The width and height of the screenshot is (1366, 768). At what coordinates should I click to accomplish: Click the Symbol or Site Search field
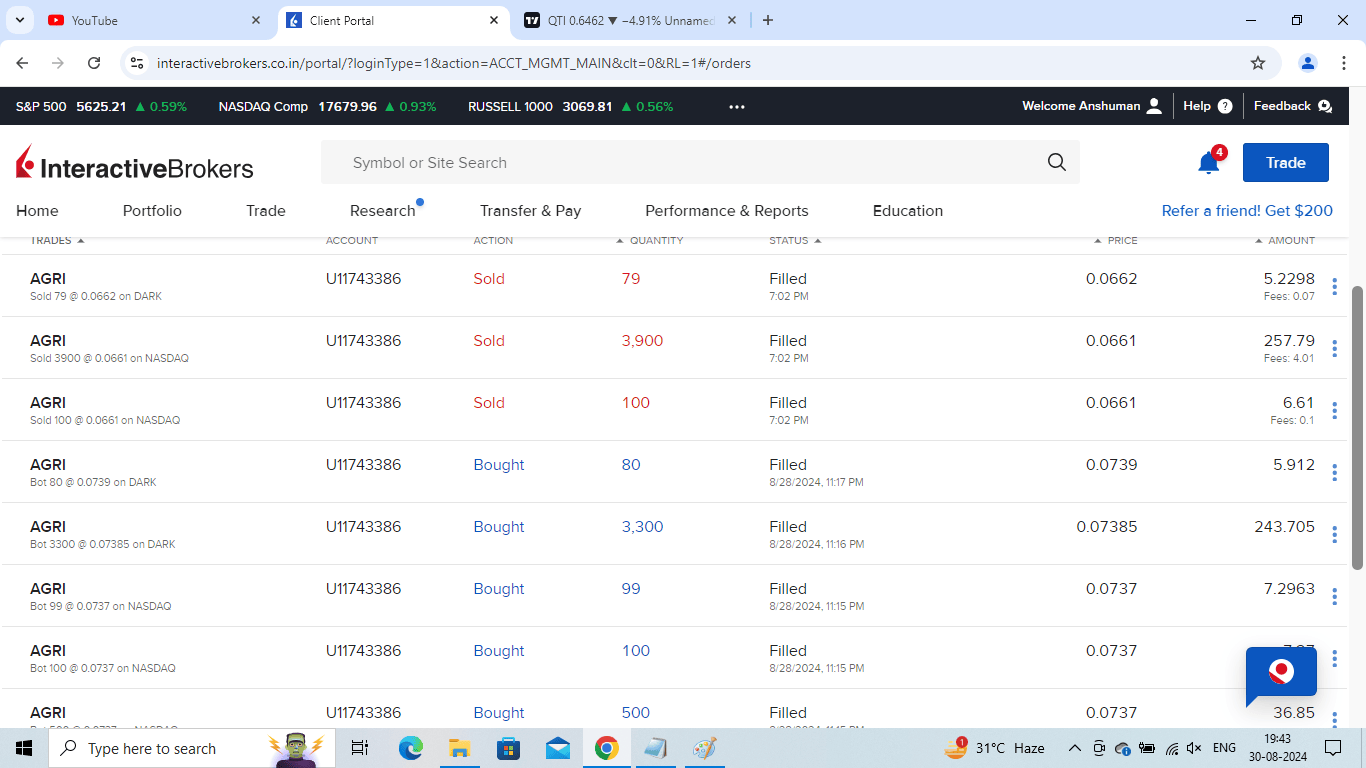700,162
